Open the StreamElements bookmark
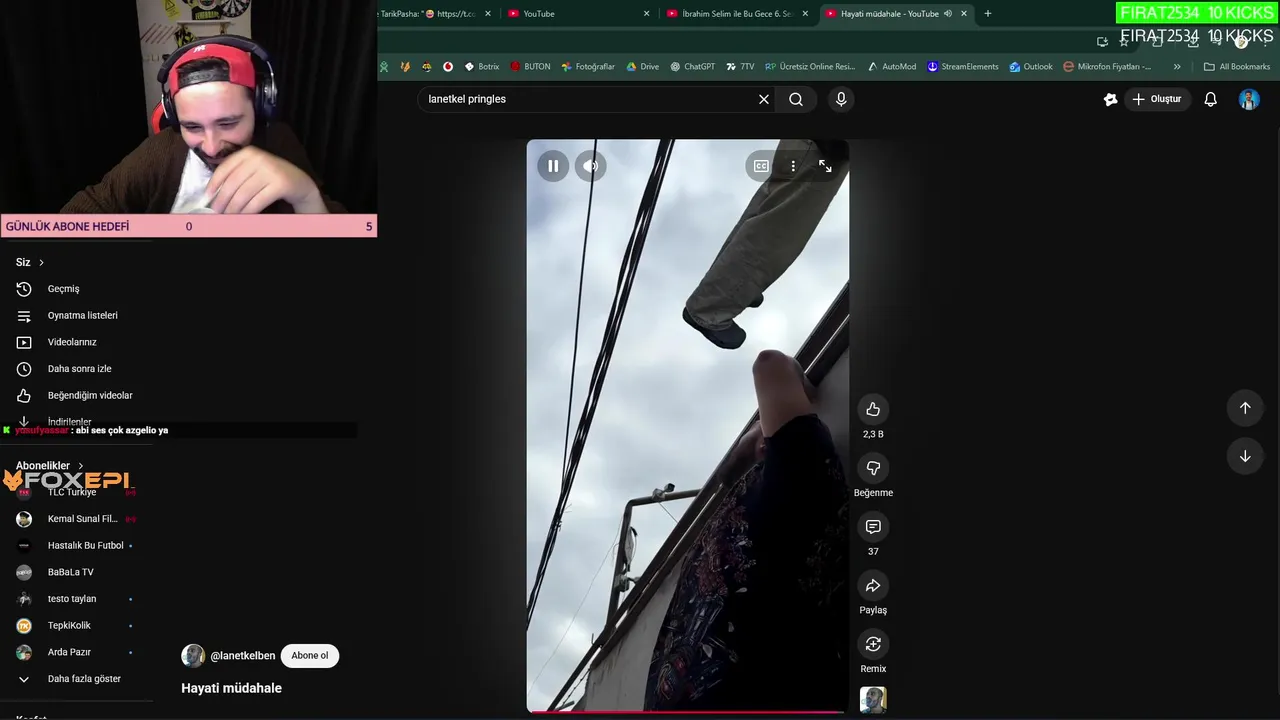This screenshot has width=1280, height=720. click(x=962, y=67)
